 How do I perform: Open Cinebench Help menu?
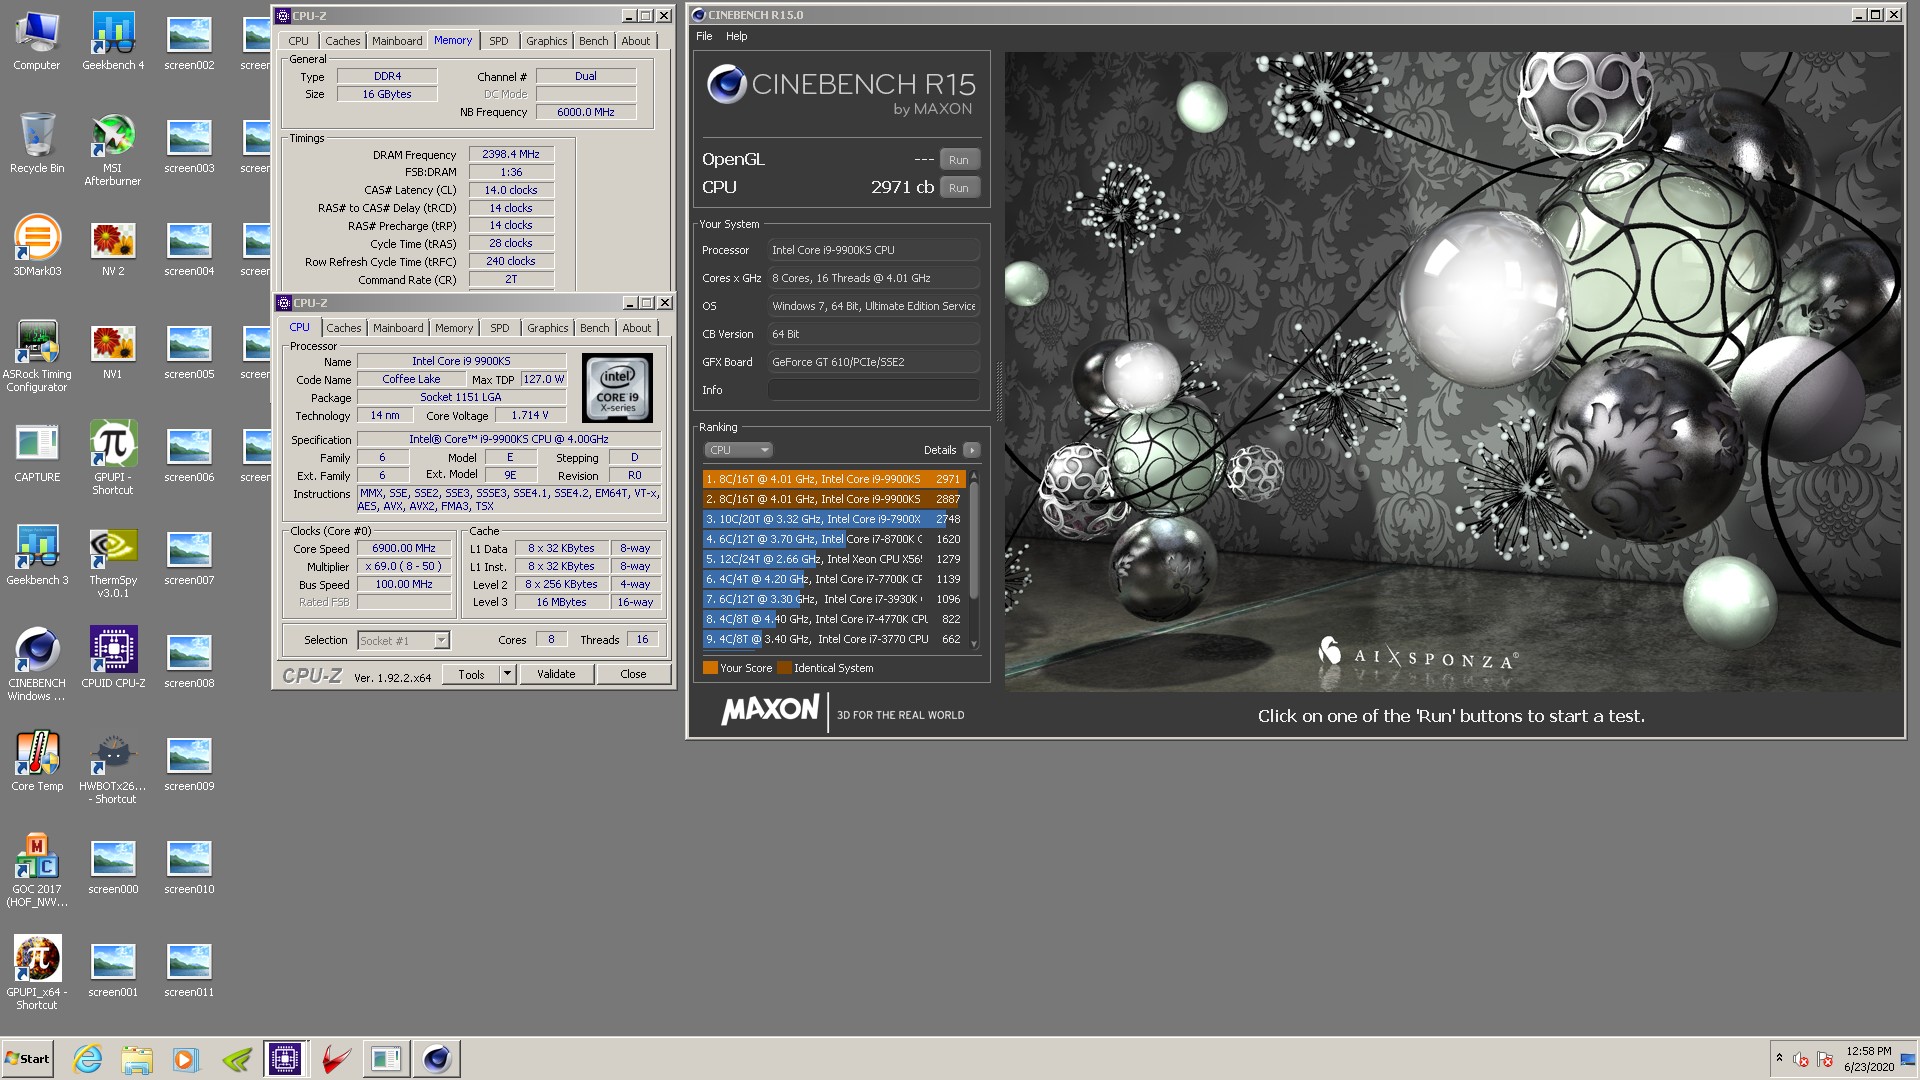click(737, 36)
